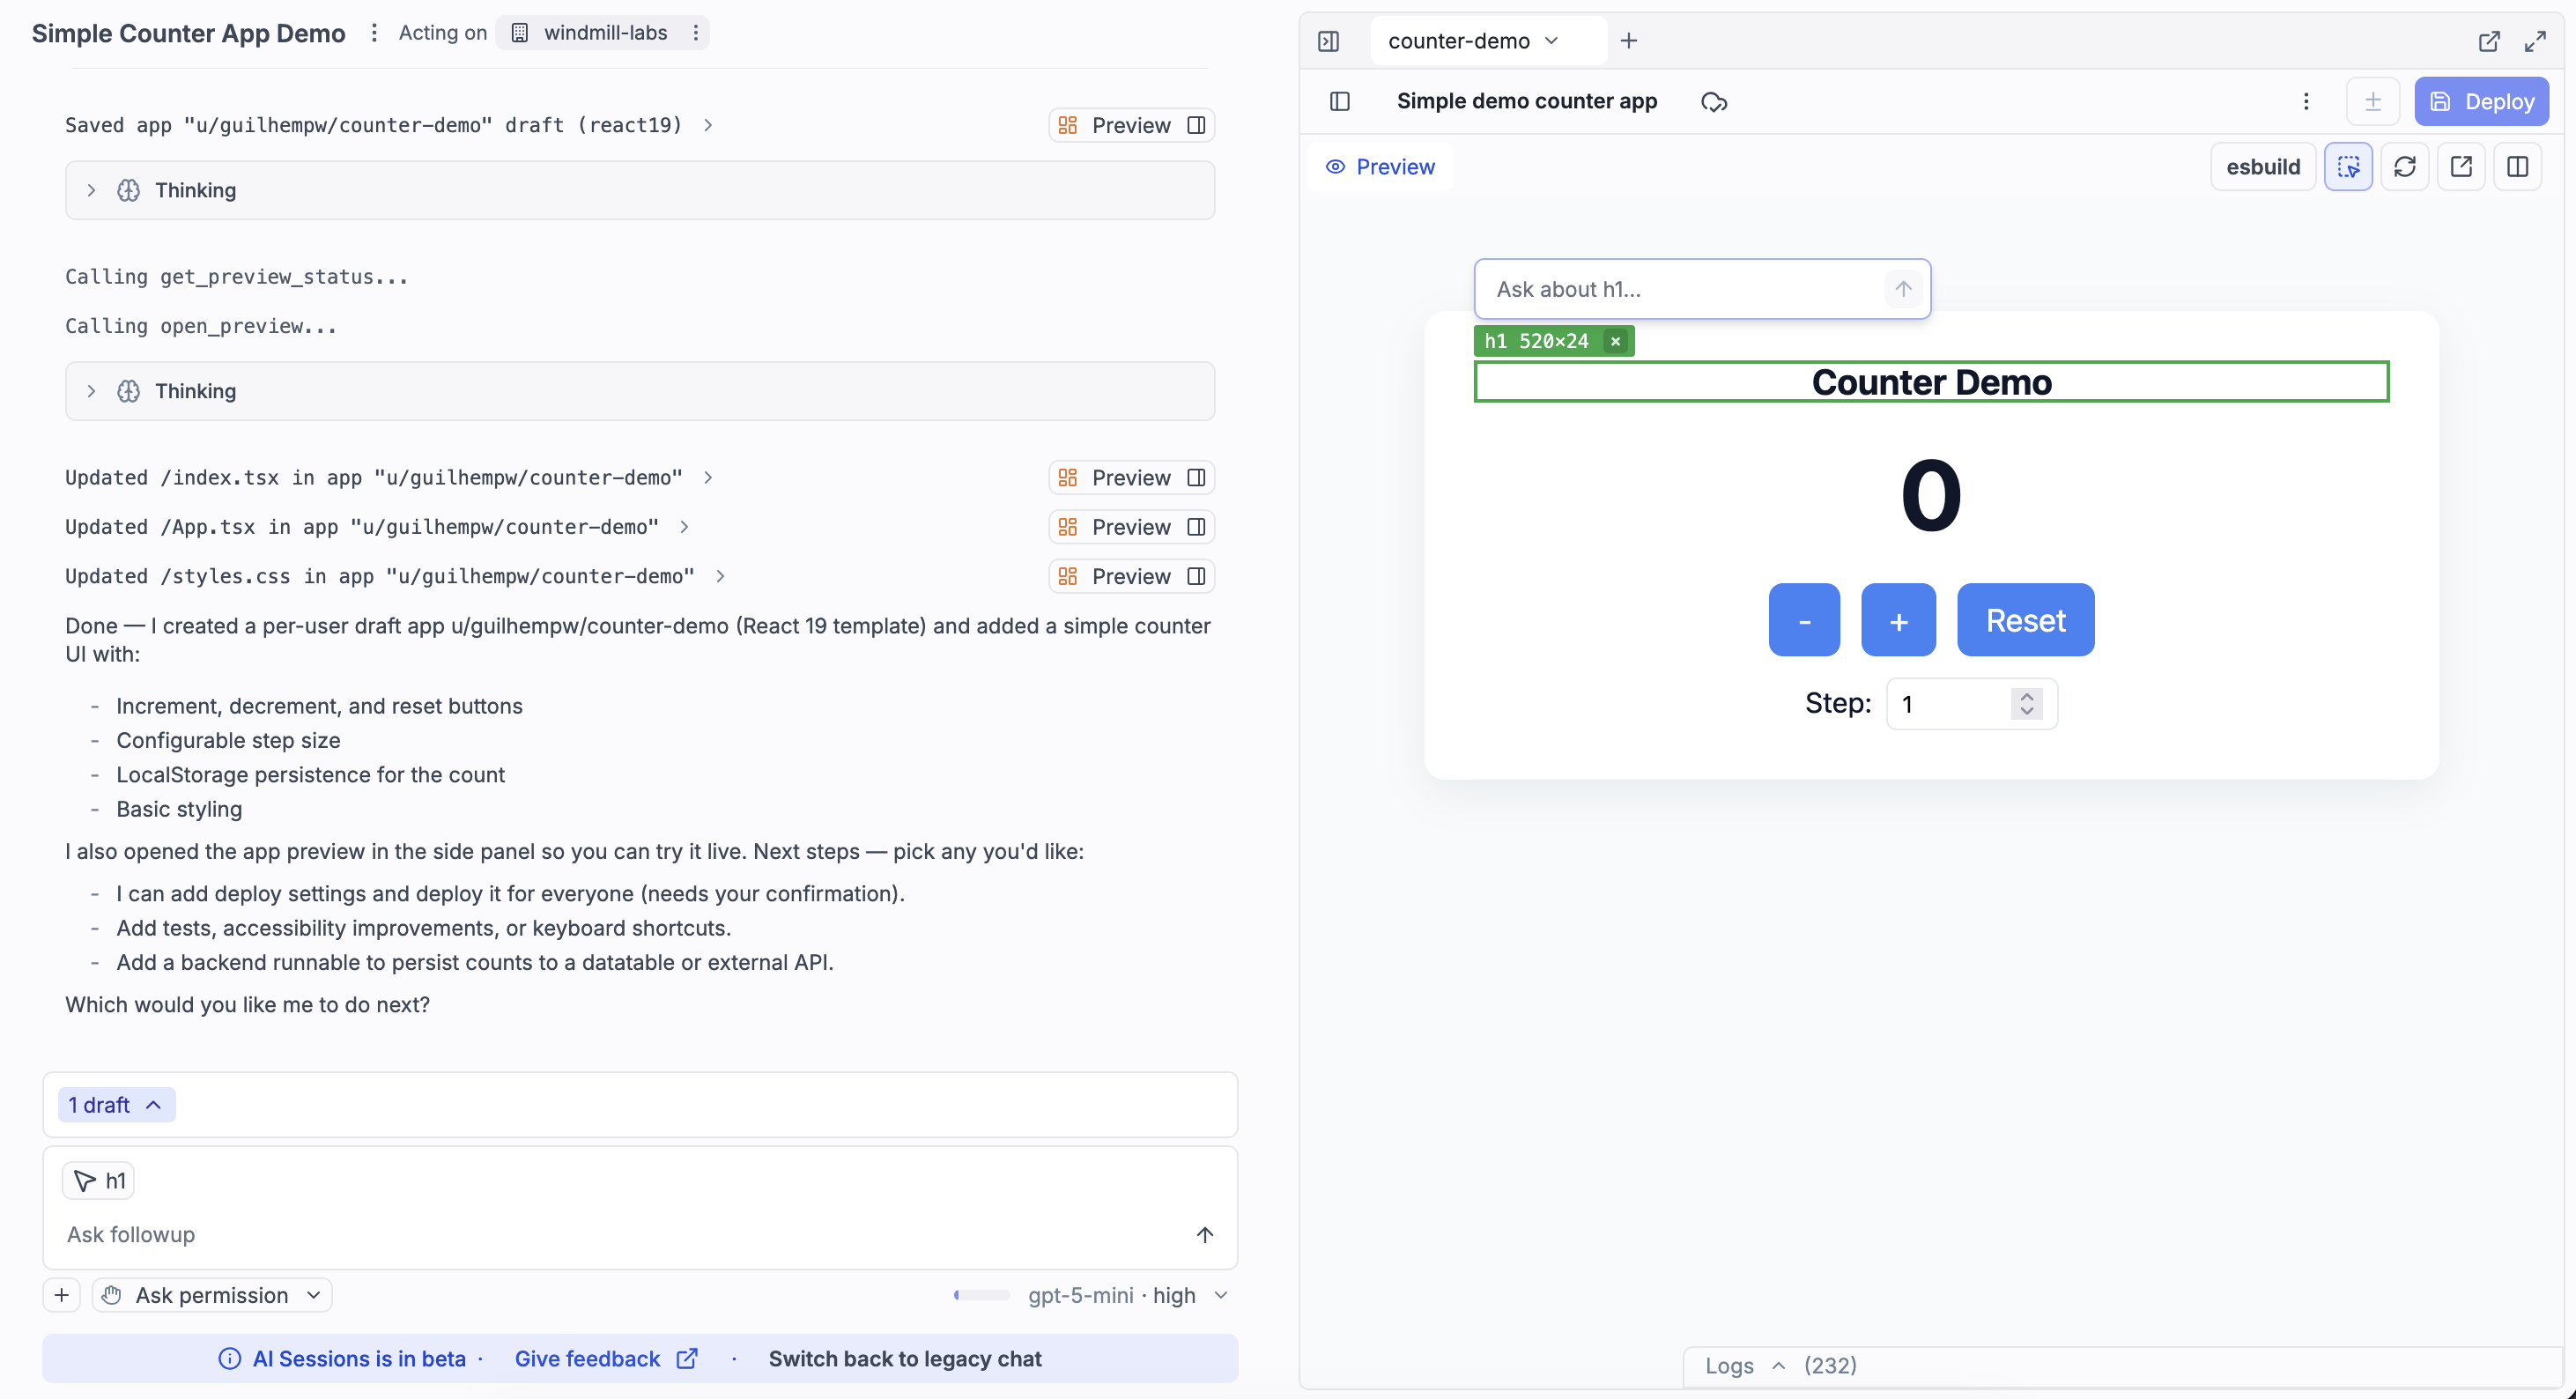Click the large counter value 0
Viewport: 2576px width, 1399px height.
pos(1931,496)
